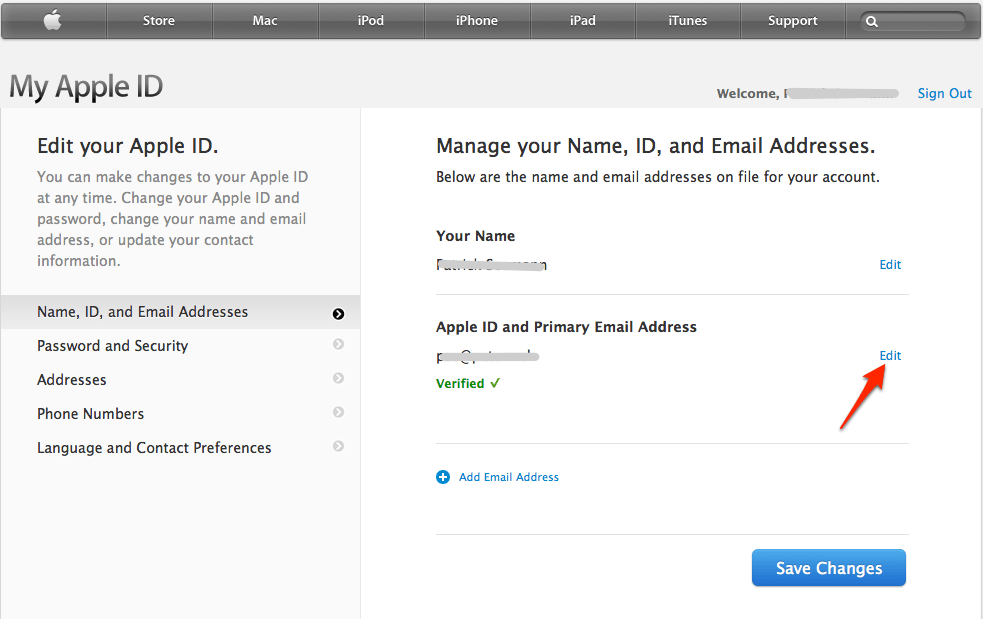
Task: Click the Sign Out link
Action: tap(944, 93)
